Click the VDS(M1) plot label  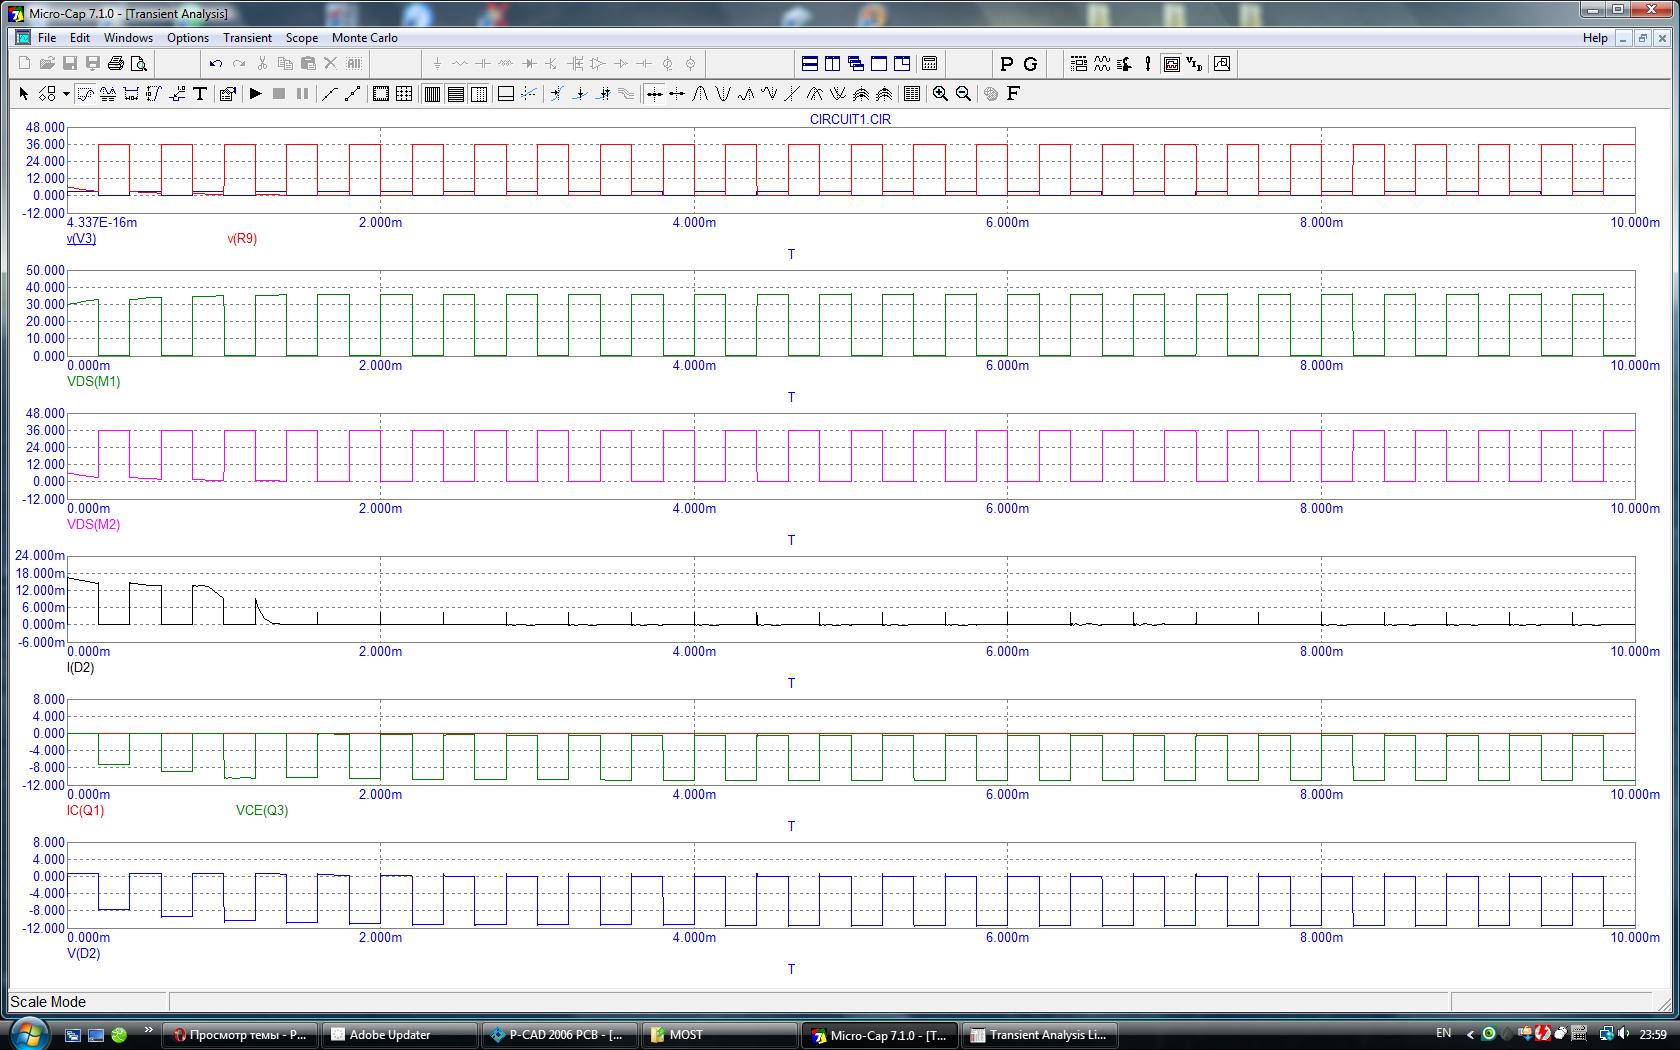click(93, 382)
